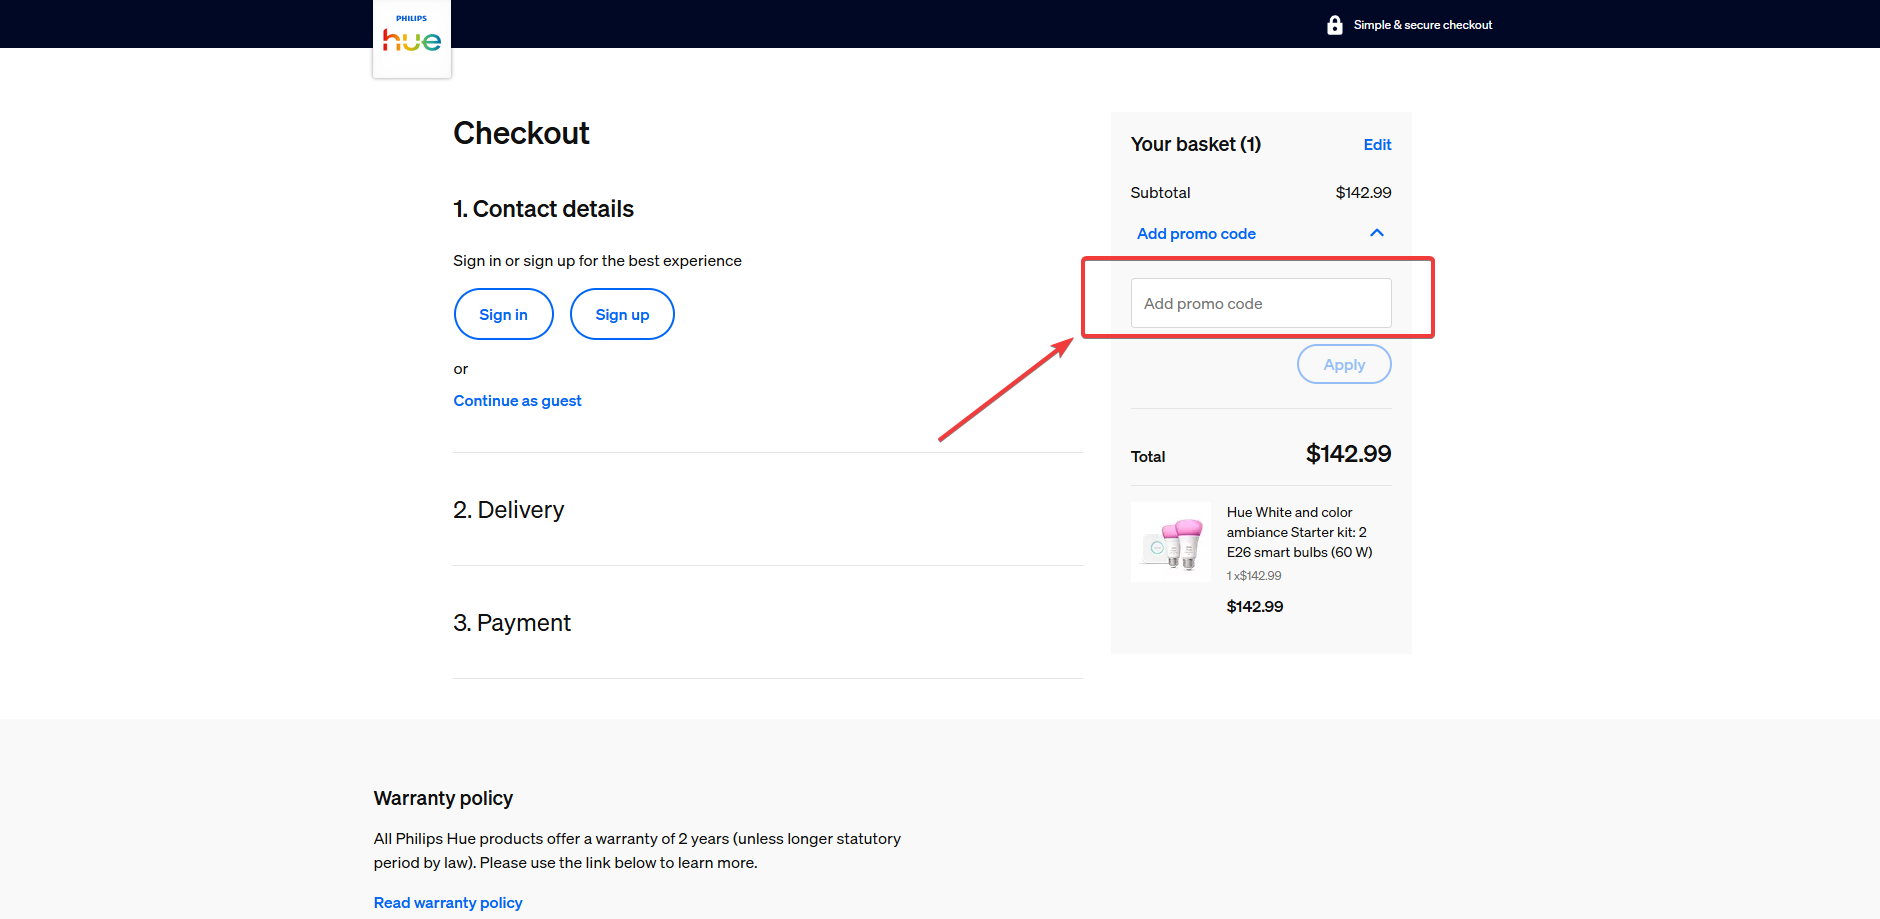Click the Your basket (1) heading
Viewport: 1880px width, 919px height.
(x=1196, y=145)
